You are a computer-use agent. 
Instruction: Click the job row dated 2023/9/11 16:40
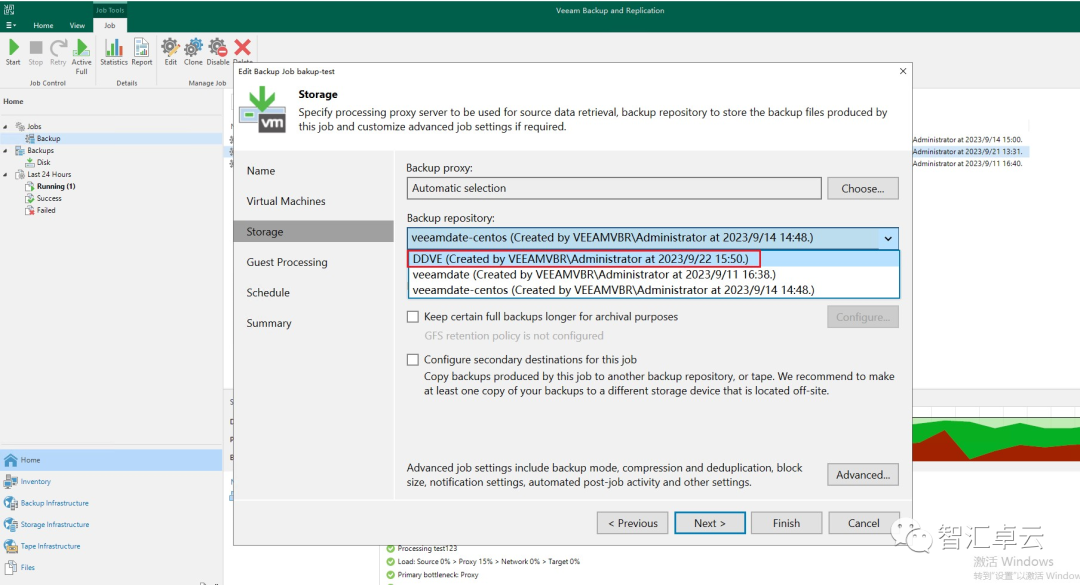[967, 164]
